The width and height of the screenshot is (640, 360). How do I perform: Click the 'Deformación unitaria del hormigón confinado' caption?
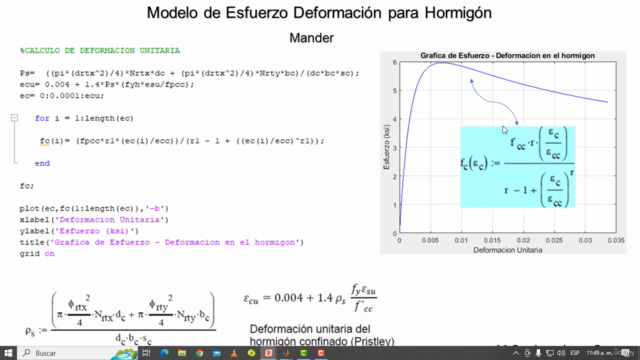322,335
